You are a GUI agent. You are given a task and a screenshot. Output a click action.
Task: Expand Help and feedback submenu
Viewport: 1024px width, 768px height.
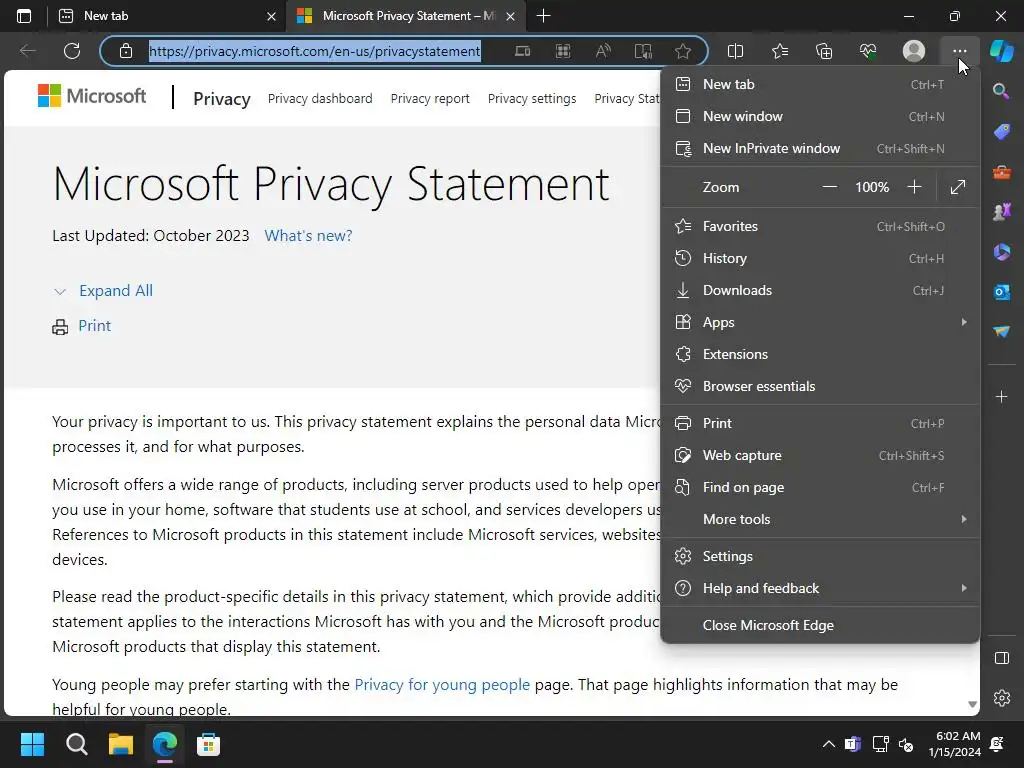[820, 588]
